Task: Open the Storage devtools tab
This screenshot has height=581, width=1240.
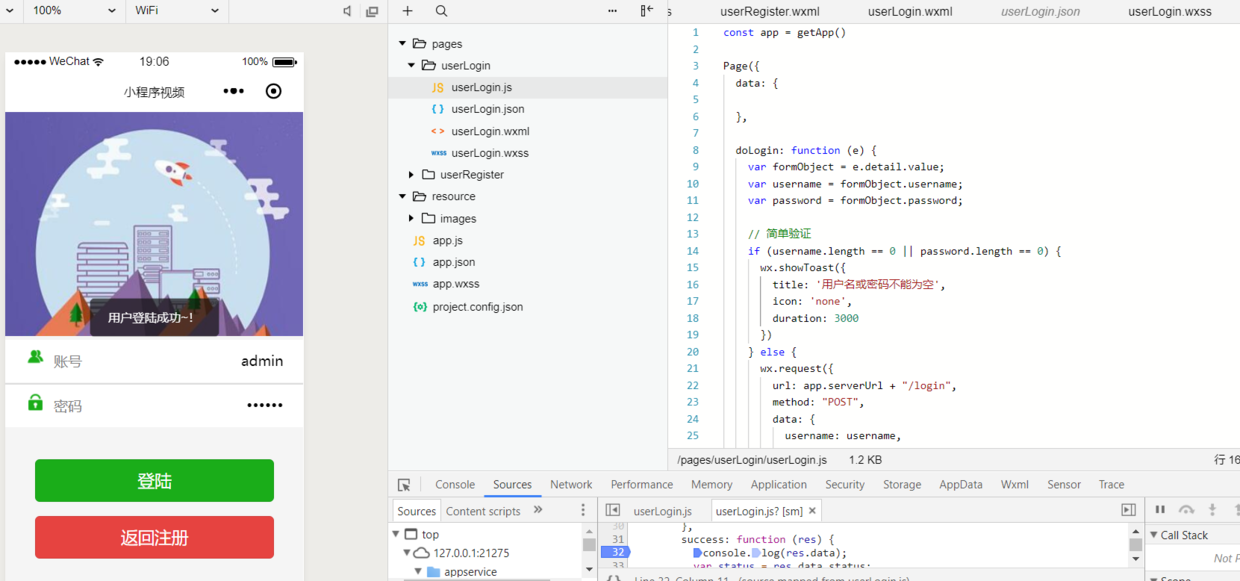Action: pos(902,485)
